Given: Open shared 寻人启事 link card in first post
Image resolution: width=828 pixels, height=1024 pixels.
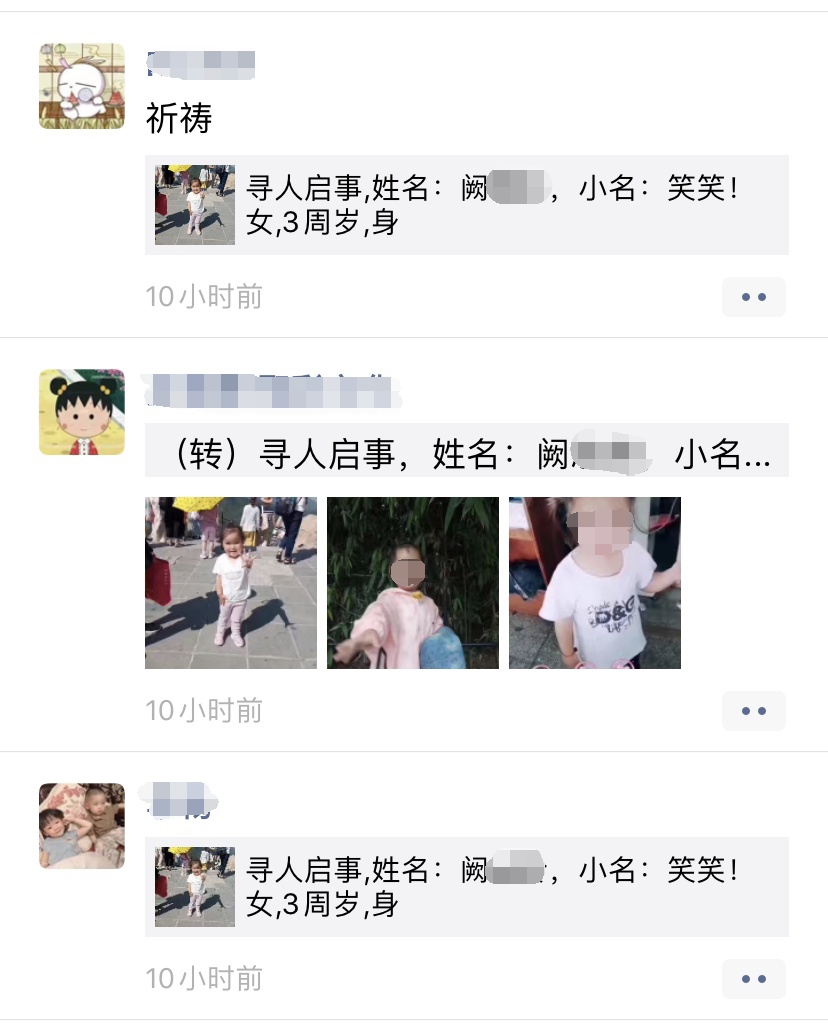Looking at the screenshot, I should click(x=467, y=205).
